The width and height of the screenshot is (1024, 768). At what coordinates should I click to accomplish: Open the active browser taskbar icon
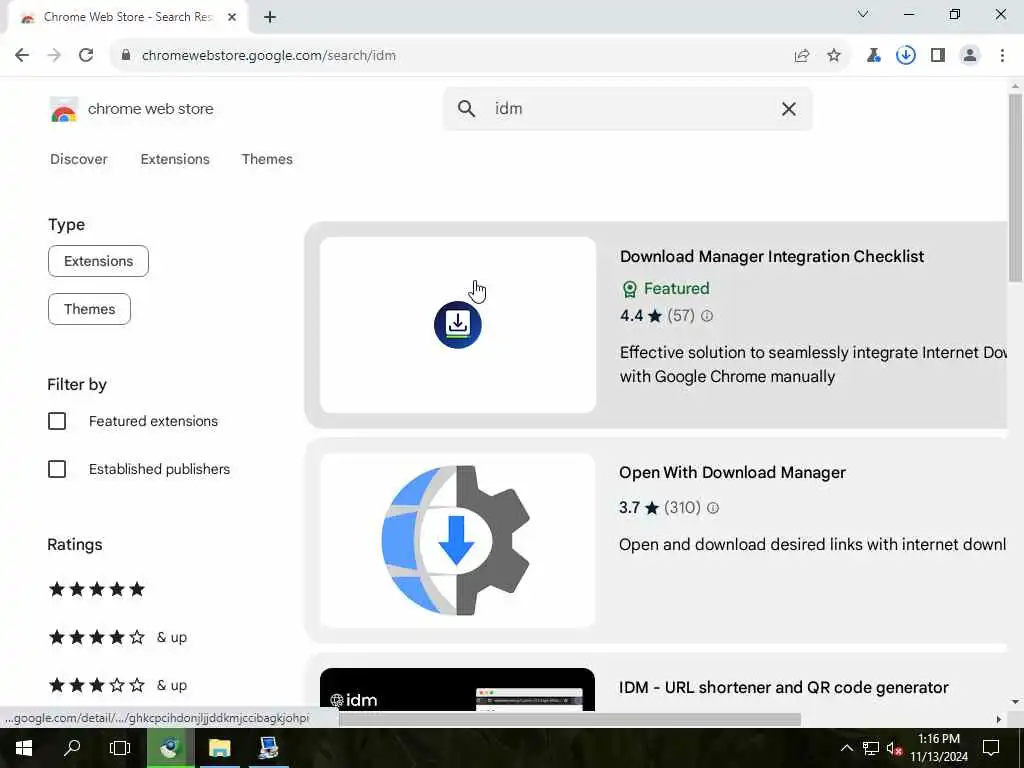(x=170, y=748)
